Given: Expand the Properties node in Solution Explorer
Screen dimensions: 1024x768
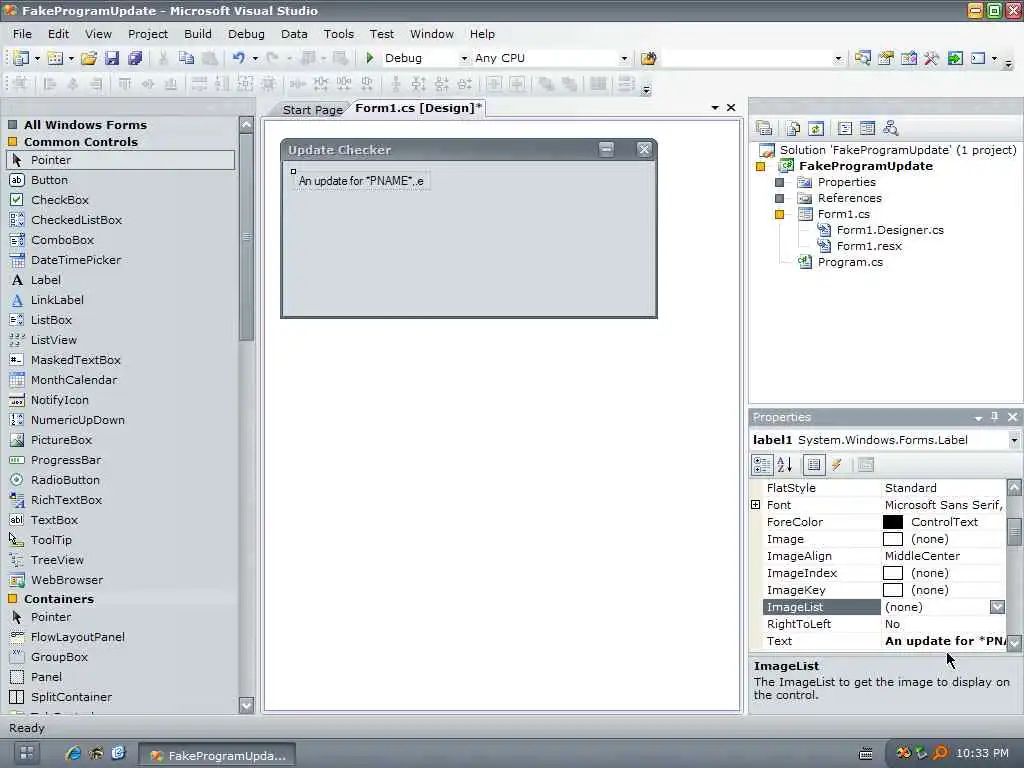Looking at the screenshot, I should tap(779, 182).
